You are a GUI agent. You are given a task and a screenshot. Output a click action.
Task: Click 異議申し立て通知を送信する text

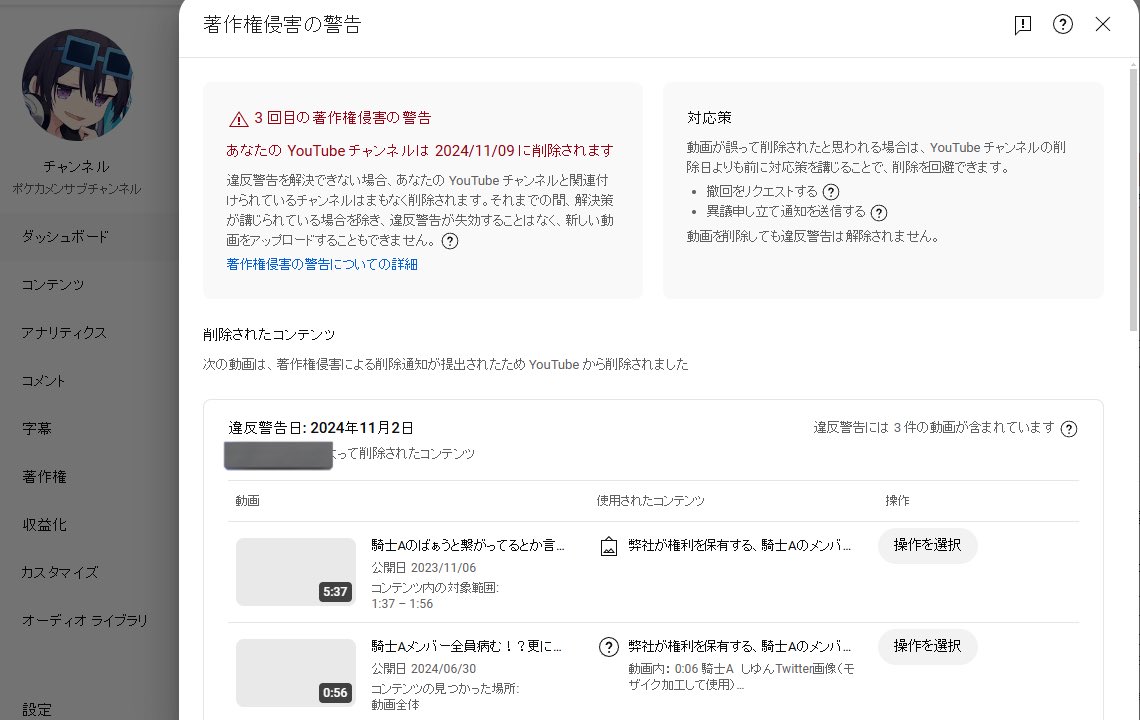[786, 212]
